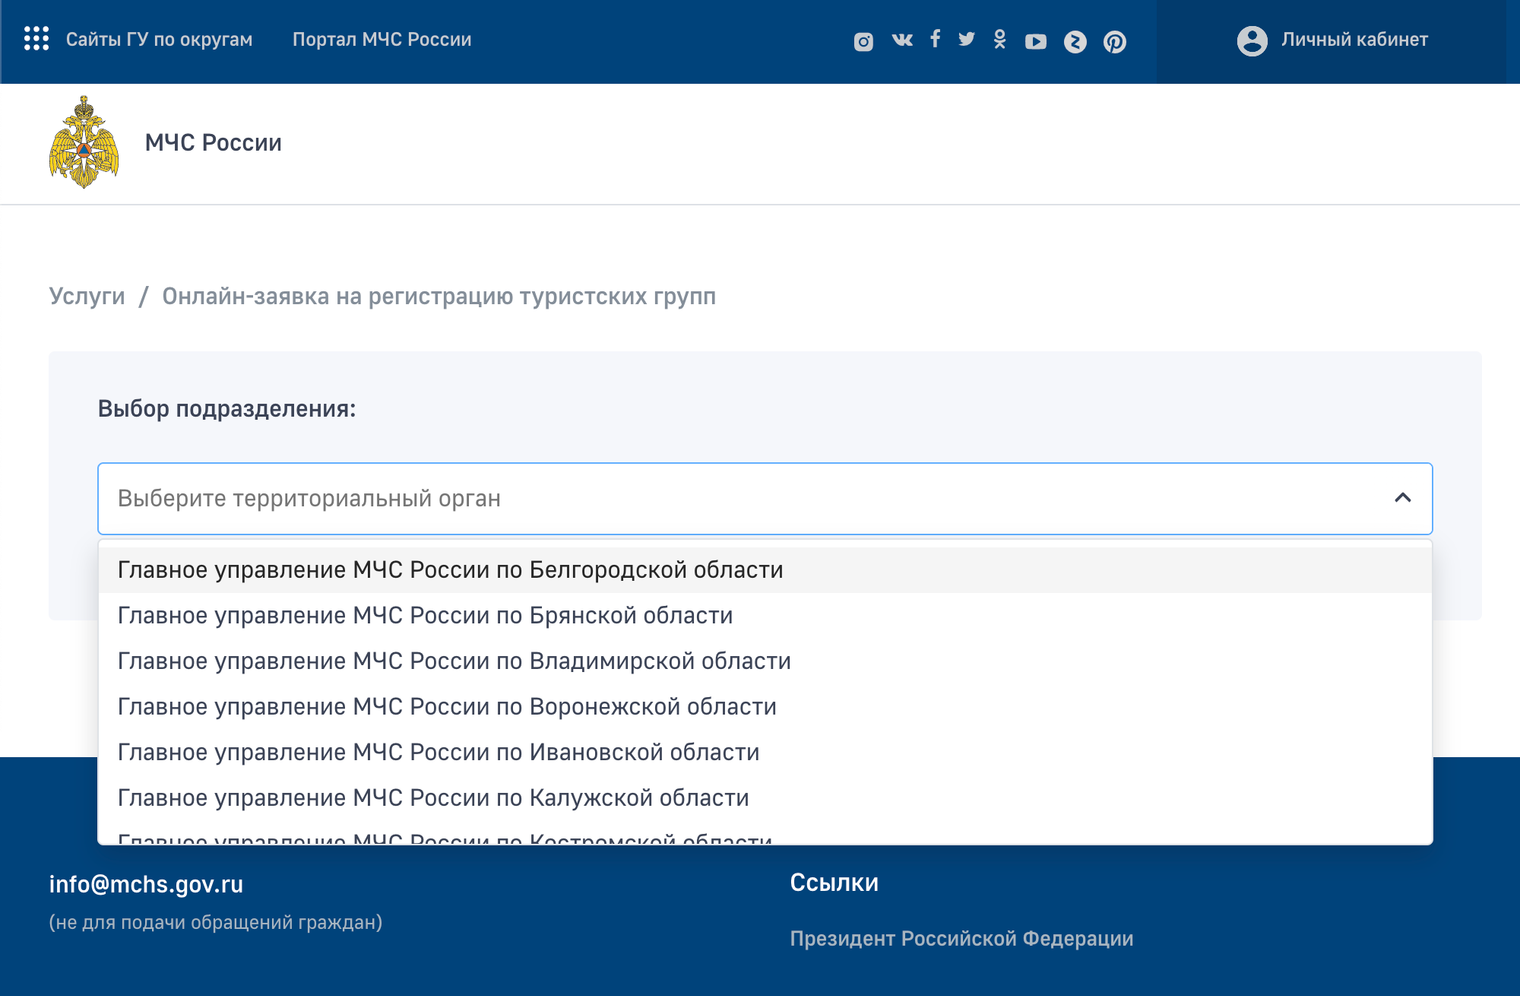Open the Pinterest social icon
This screenshot has width=1520, height=996.
point(1115,41)
